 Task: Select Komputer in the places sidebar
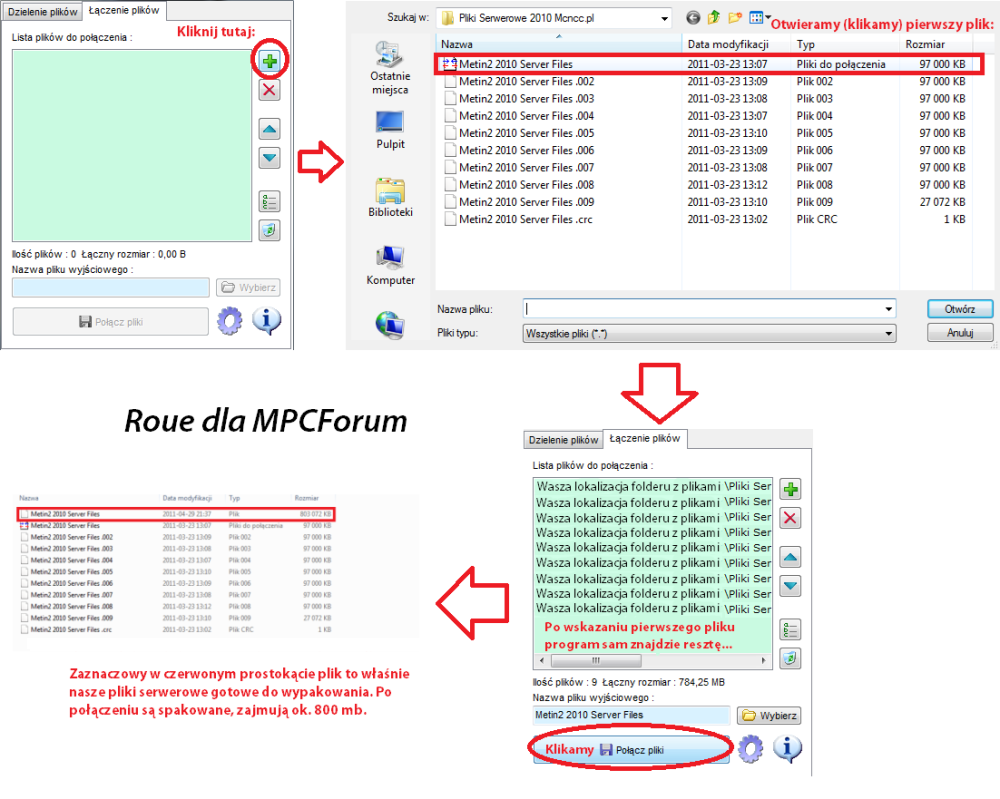(390, 265)
